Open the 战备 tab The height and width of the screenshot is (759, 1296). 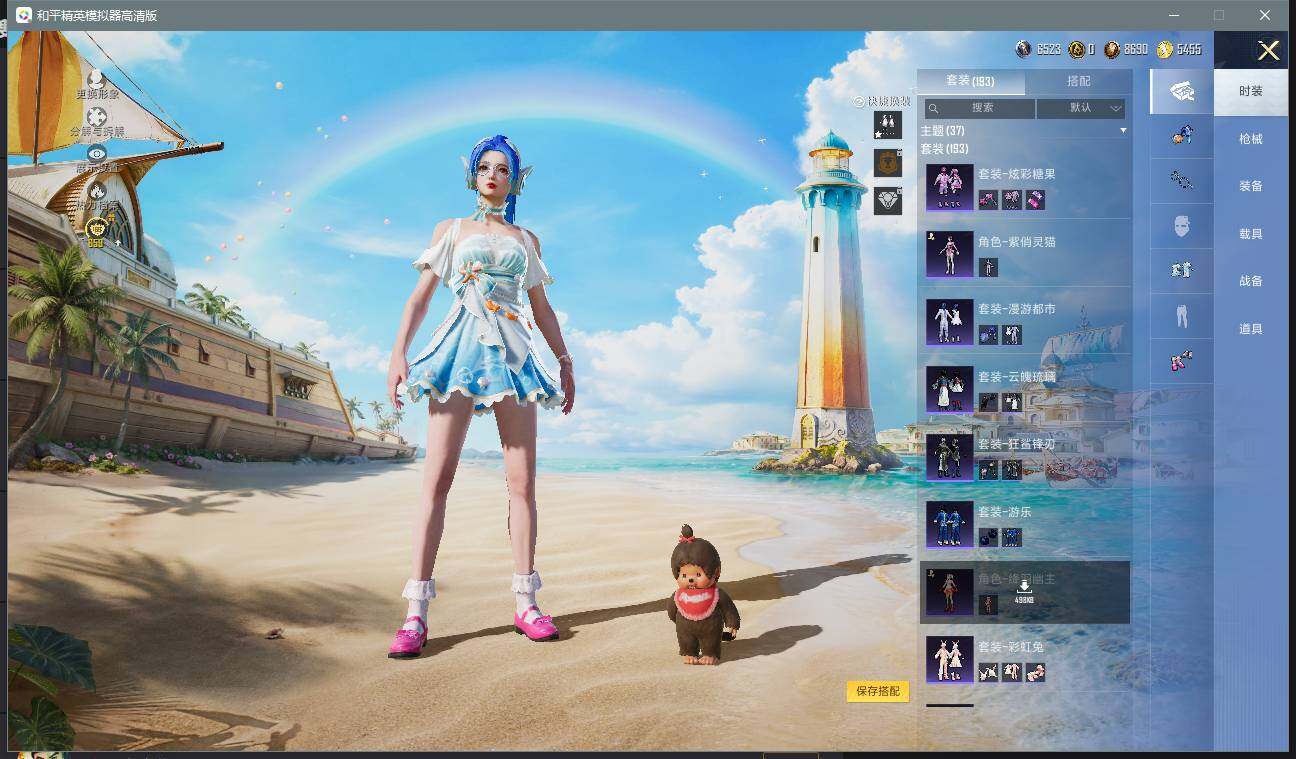(x=1251, y=281)
